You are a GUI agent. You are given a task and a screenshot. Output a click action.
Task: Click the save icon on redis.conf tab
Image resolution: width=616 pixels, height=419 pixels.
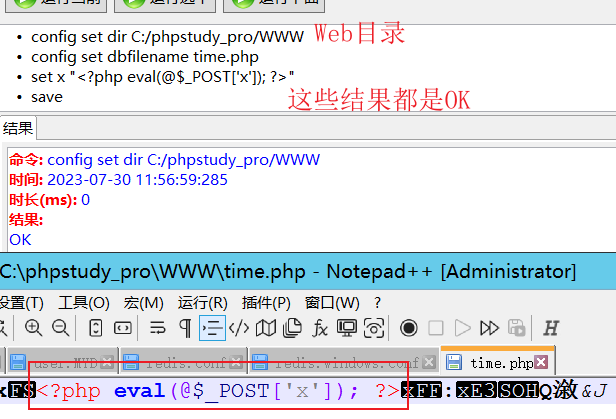131,362
